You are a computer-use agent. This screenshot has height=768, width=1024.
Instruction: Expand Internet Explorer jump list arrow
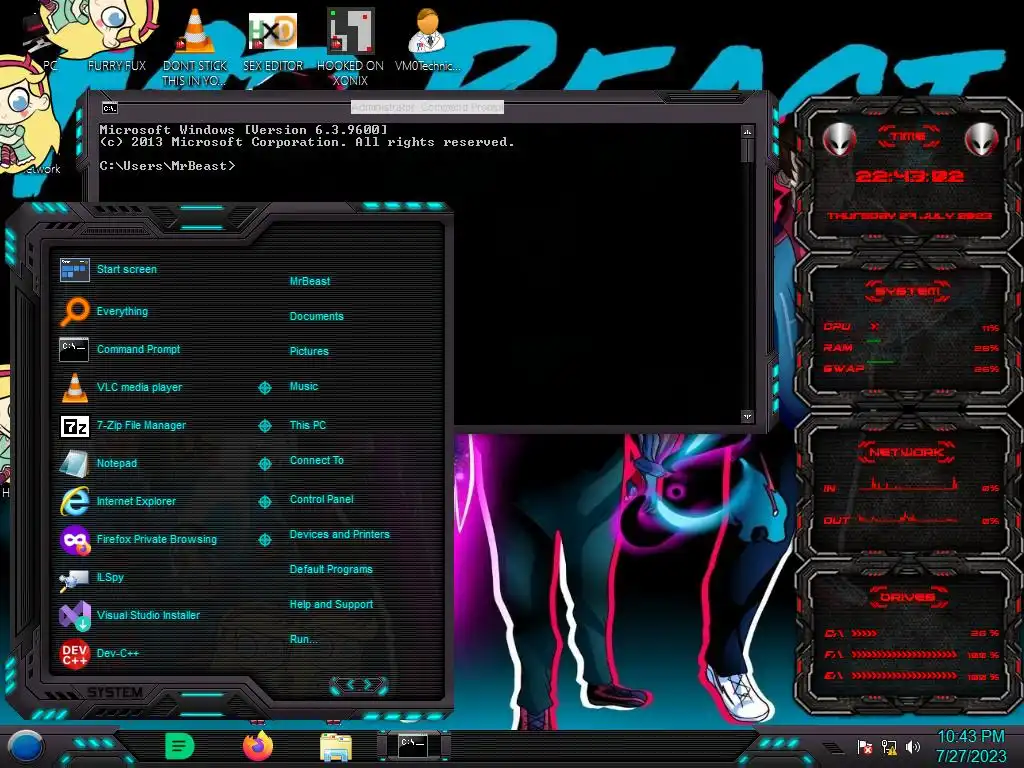pos(264,502)
